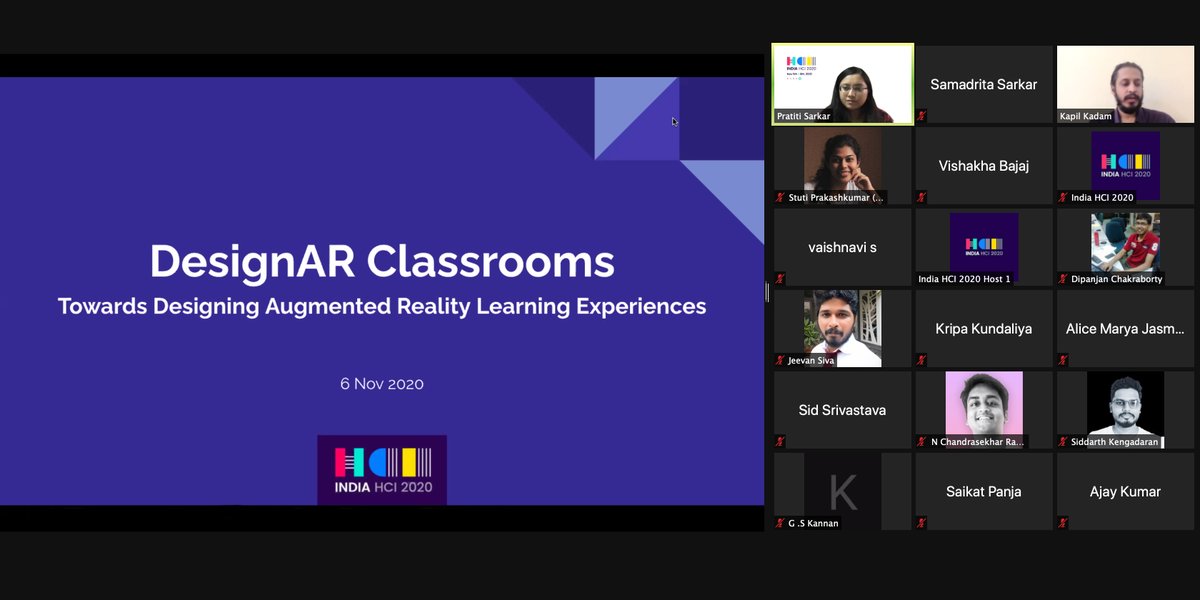Viewport: 1200px width, 600px height.
Task: Select Stuti Prakashkumar's profile photo tile
Action: (843, 166)
